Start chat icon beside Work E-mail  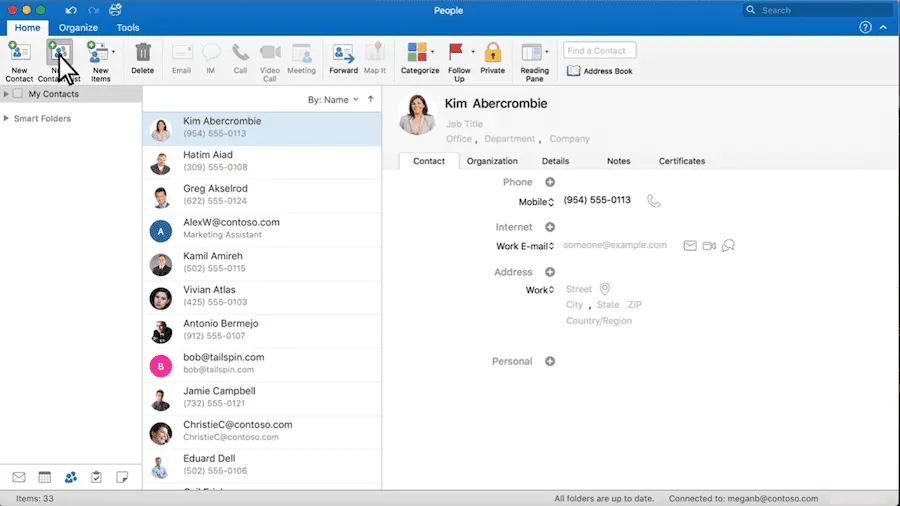tap(728, 246)
